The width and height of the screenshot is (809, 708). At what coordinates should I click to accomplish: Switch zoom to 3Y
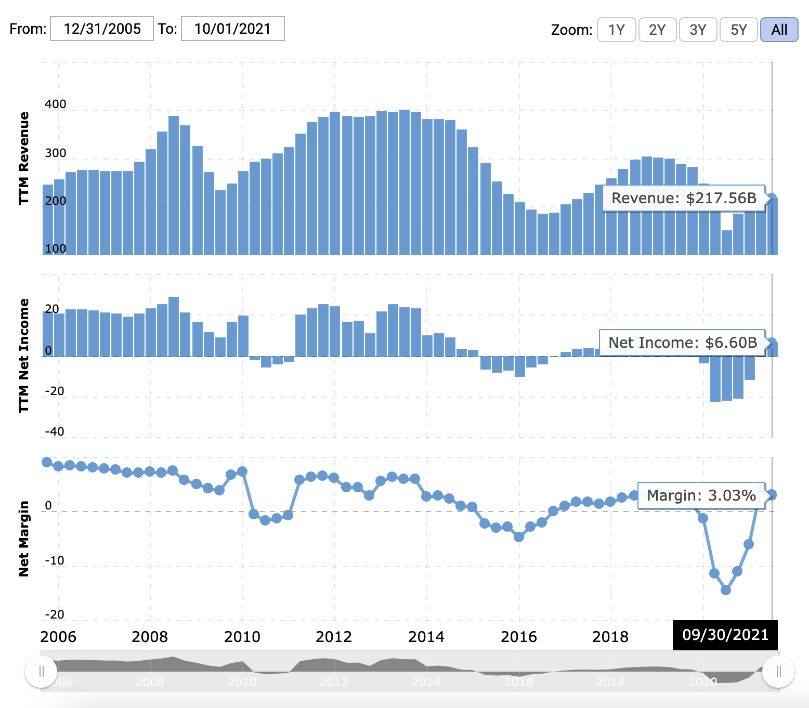coord(698,29)
